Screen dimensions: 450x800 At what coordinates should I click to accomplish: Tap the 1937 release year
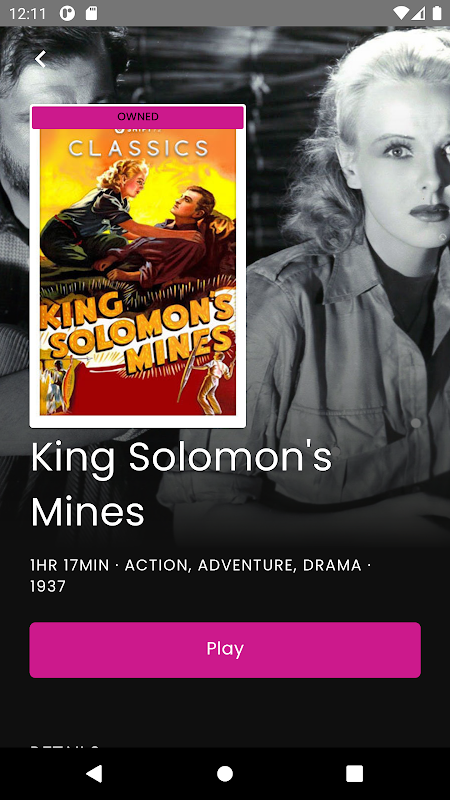(48, 586)
